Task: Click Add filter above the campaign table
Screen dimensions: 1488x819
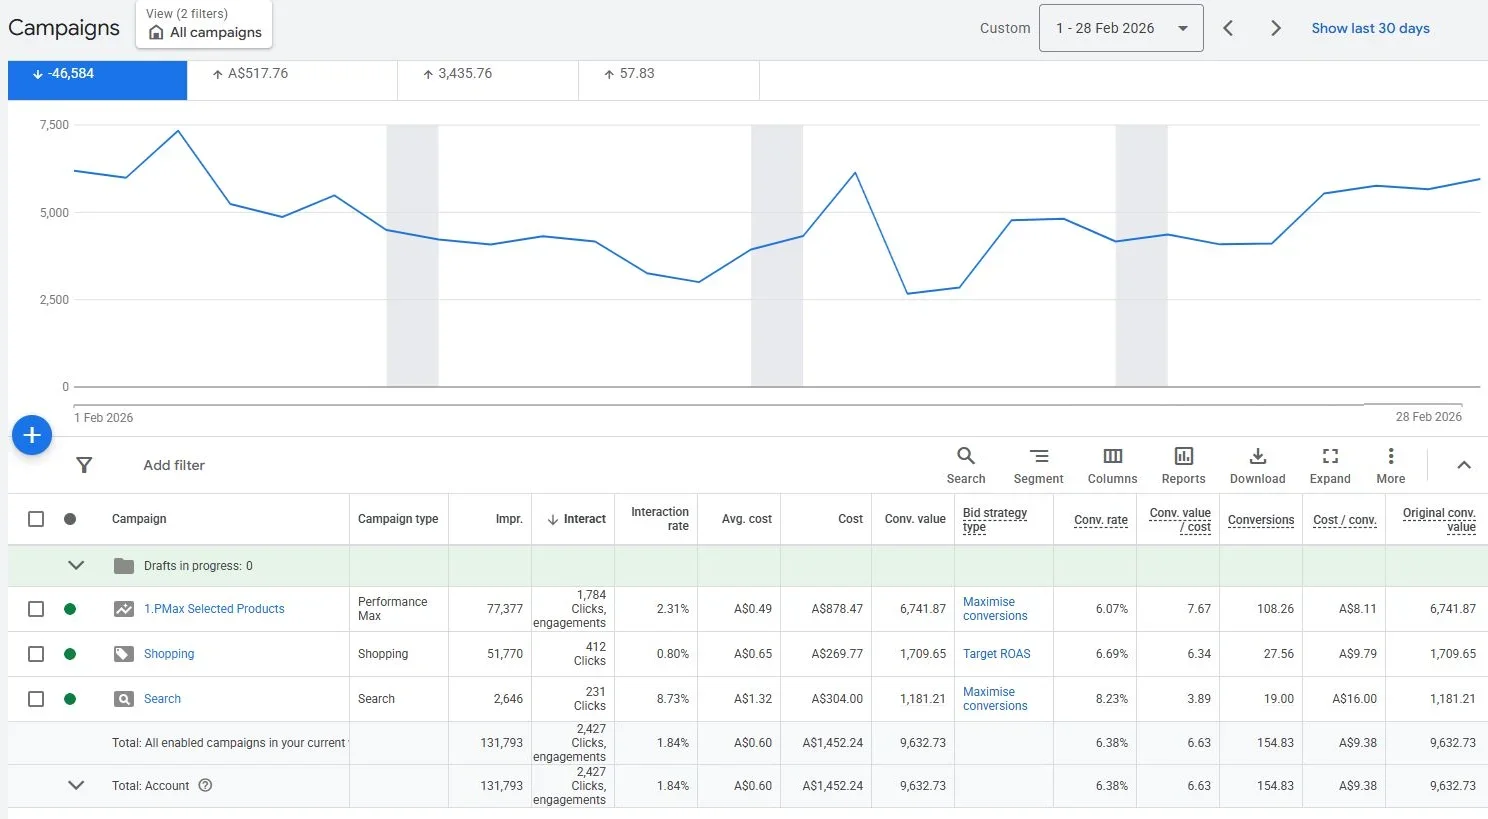Action: (x=173, y=464)
